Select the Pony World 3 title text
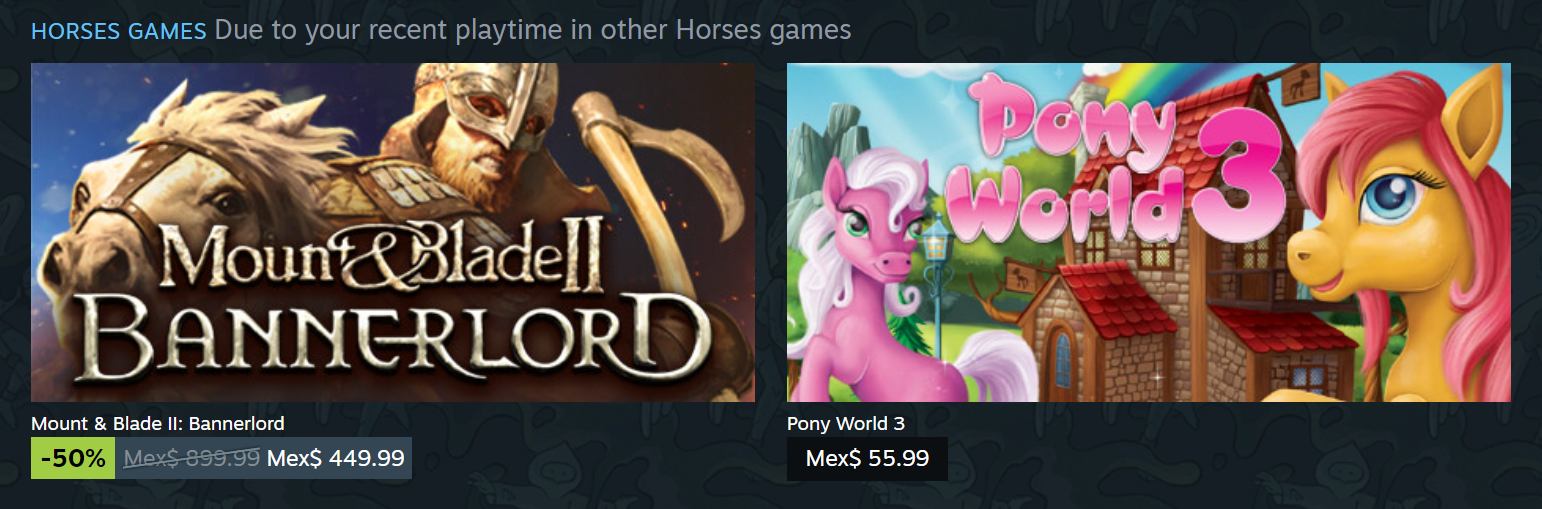The height and width of the screenshot is (509, 1542). pyautogui.click(x=846, y=423)
